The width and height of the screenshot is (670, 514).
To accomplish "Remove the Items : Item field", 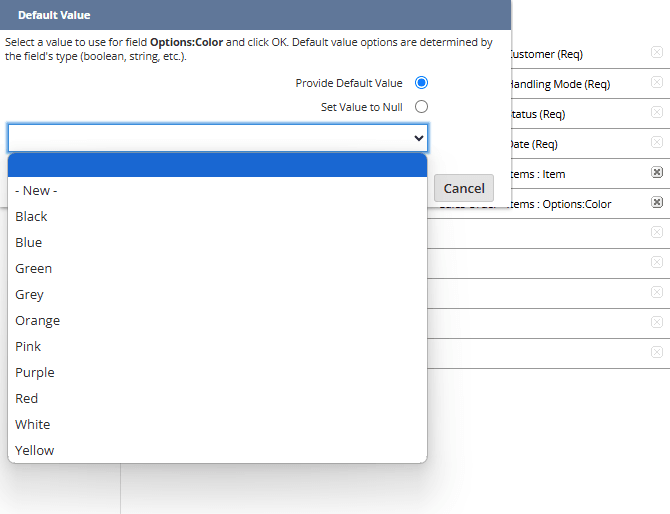I will point(657,172).
